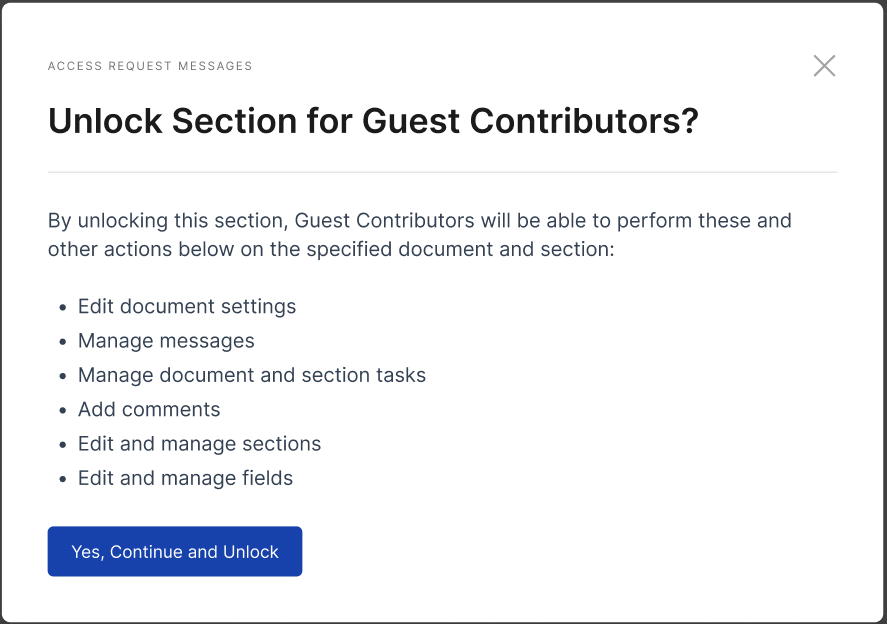Image resolution: width=887 pixels, height=624 pixels.
Task: Select the 'Edit and manage sections' item
Action: pyautogui.click(x=199, y=444)
